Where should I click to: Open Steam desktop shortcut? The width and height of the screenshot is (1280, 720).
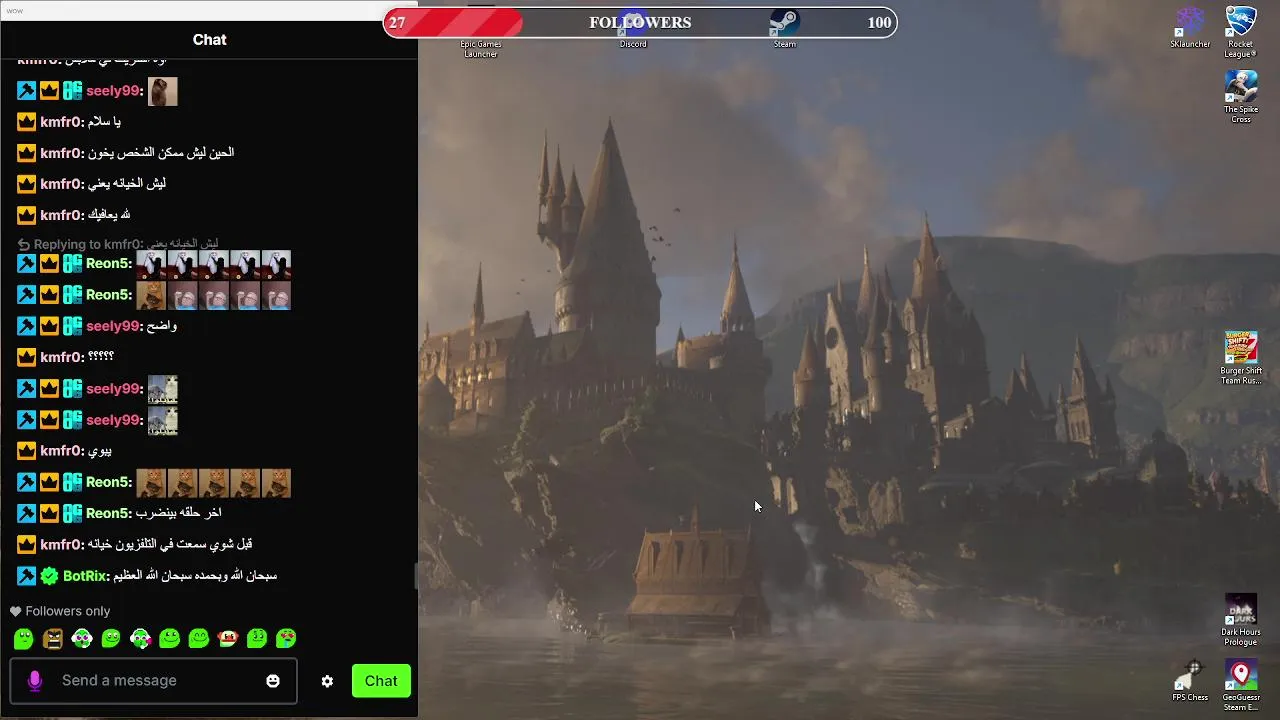(784, 27)
